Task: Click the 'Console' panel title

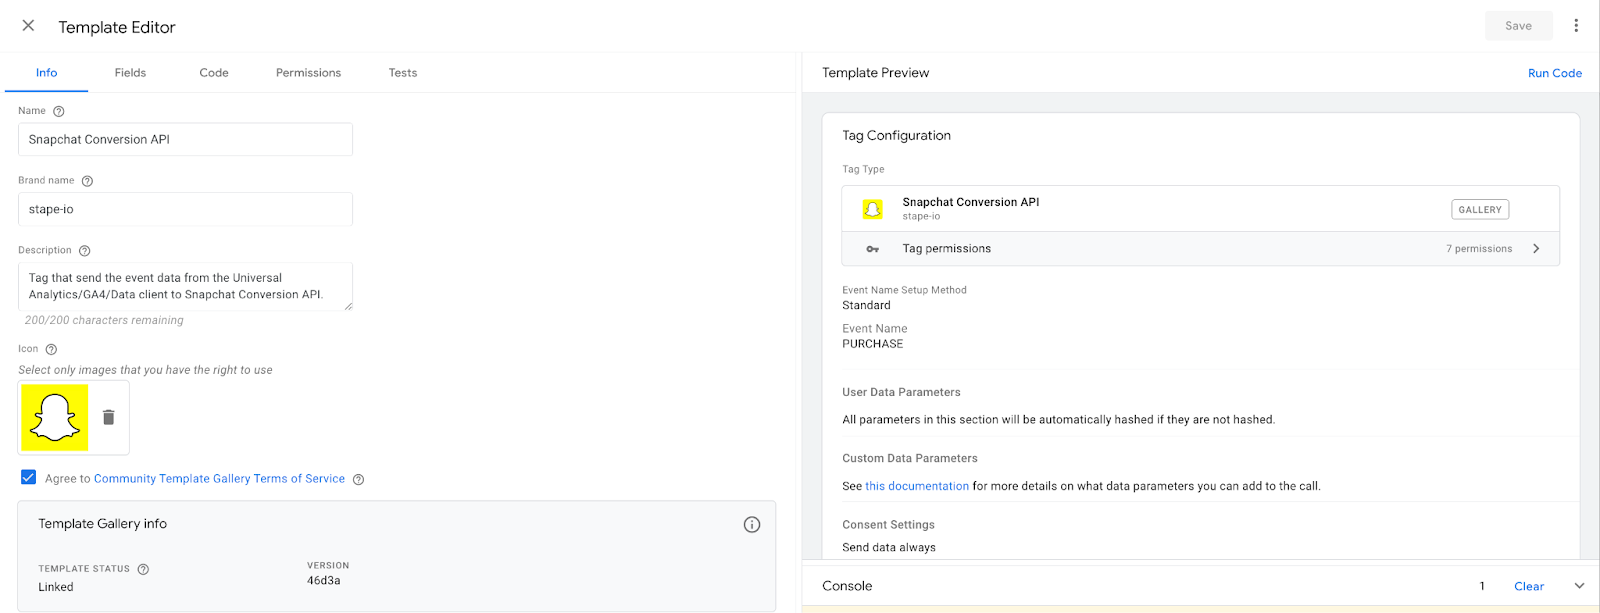Action: click(847, 586)
